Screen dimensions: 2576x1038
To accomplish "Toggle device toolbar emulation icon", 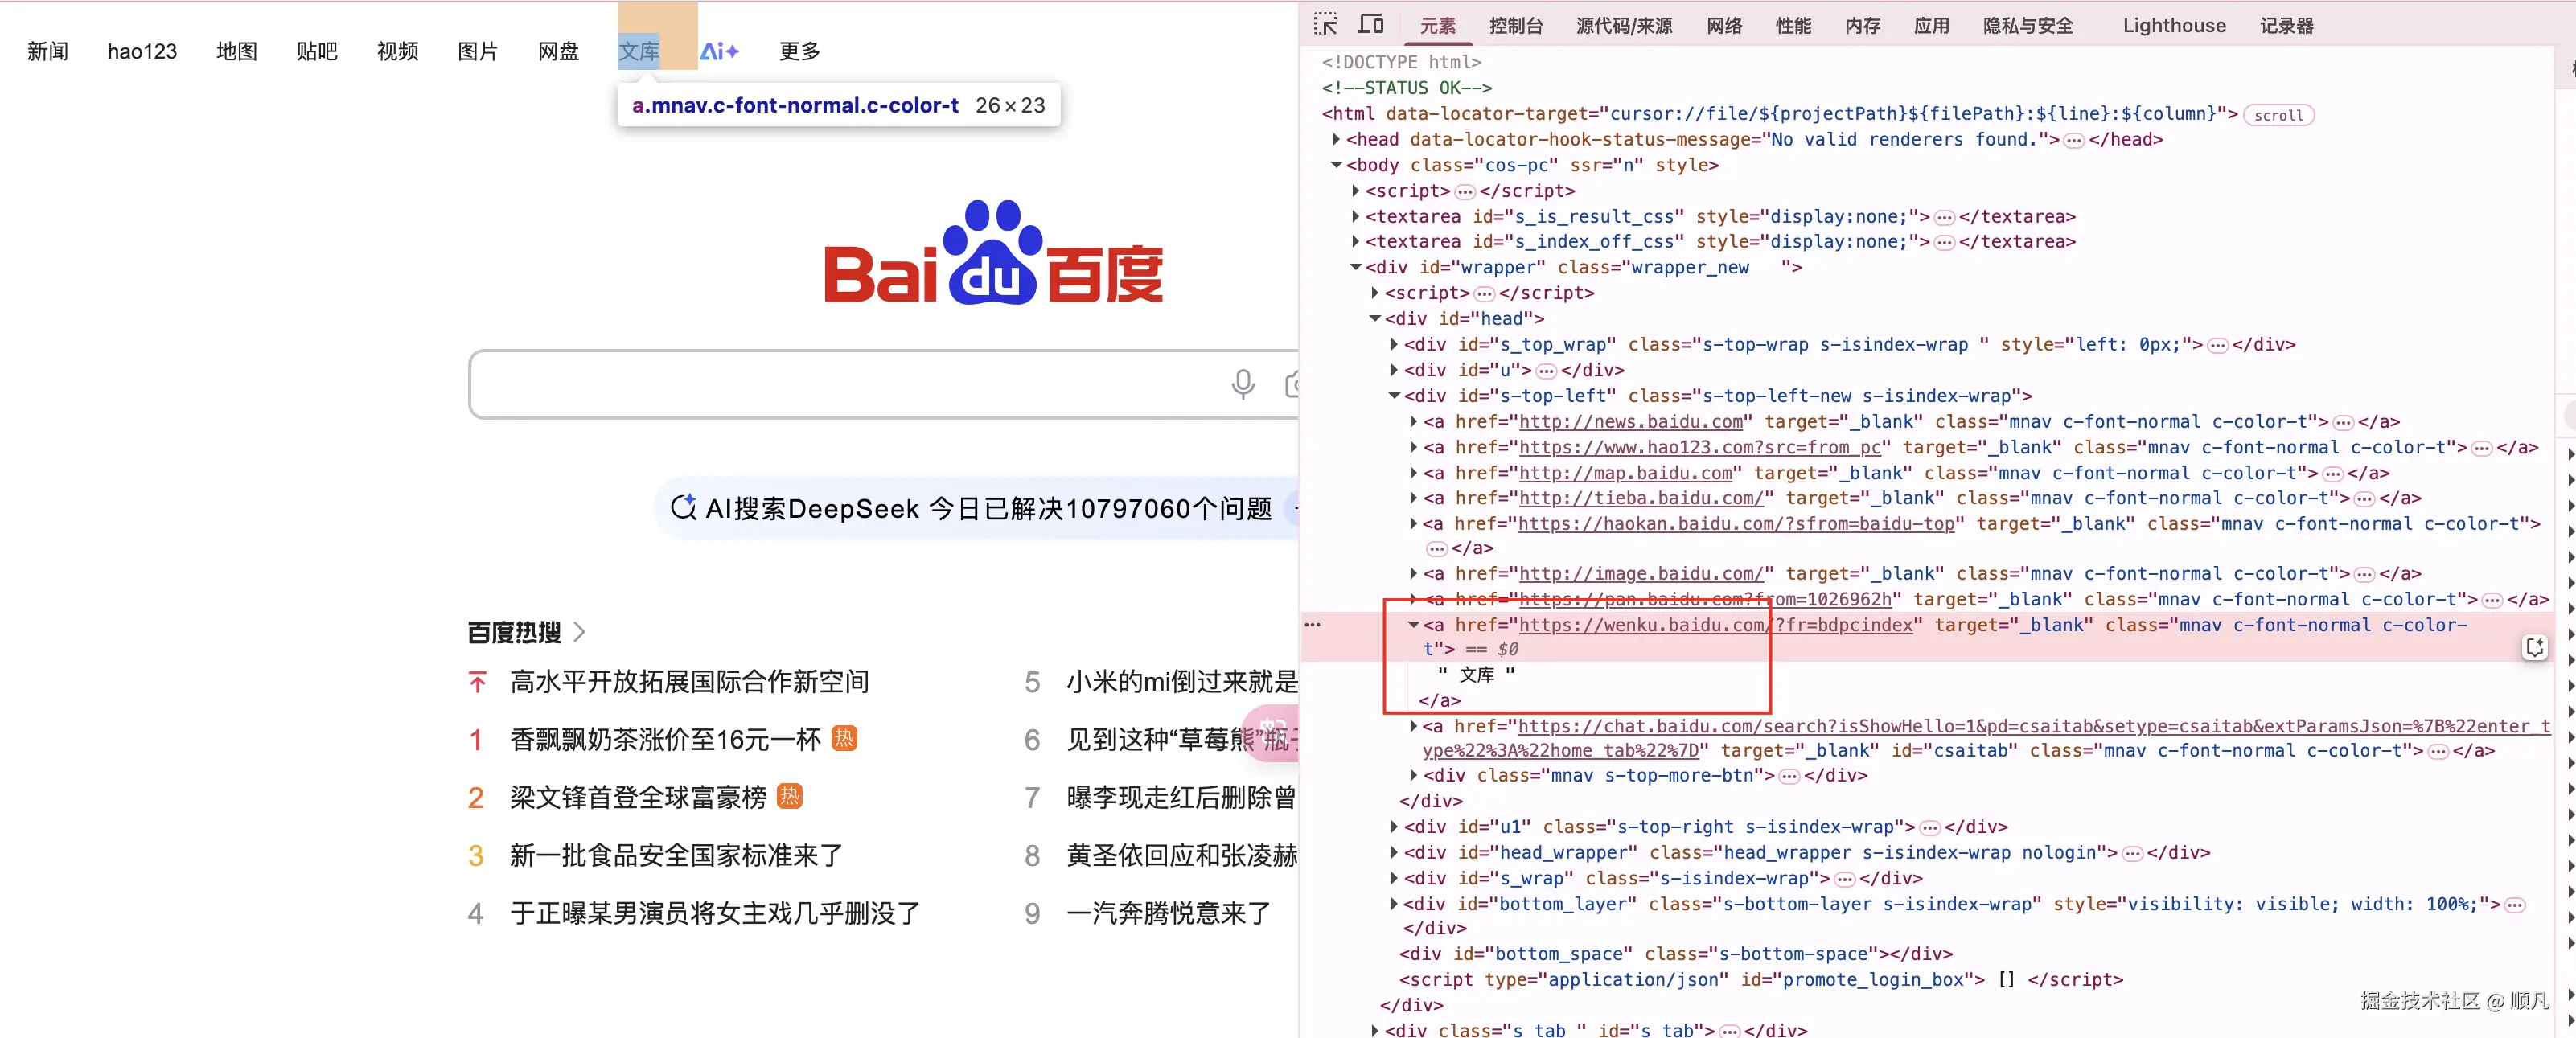I will 1370,24.
